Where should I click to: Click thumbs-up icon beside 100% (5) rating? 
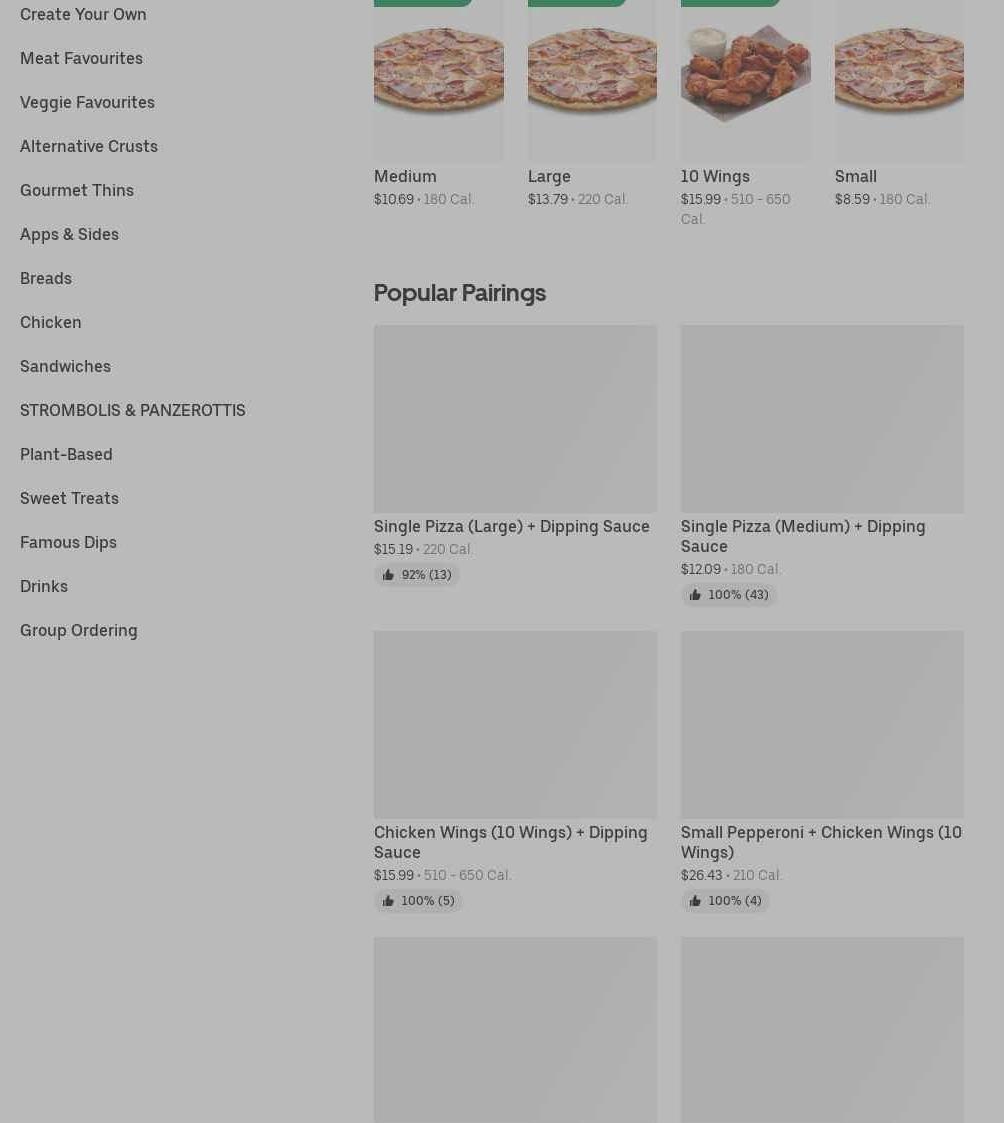pyautogui.click(x=388, y=901)
